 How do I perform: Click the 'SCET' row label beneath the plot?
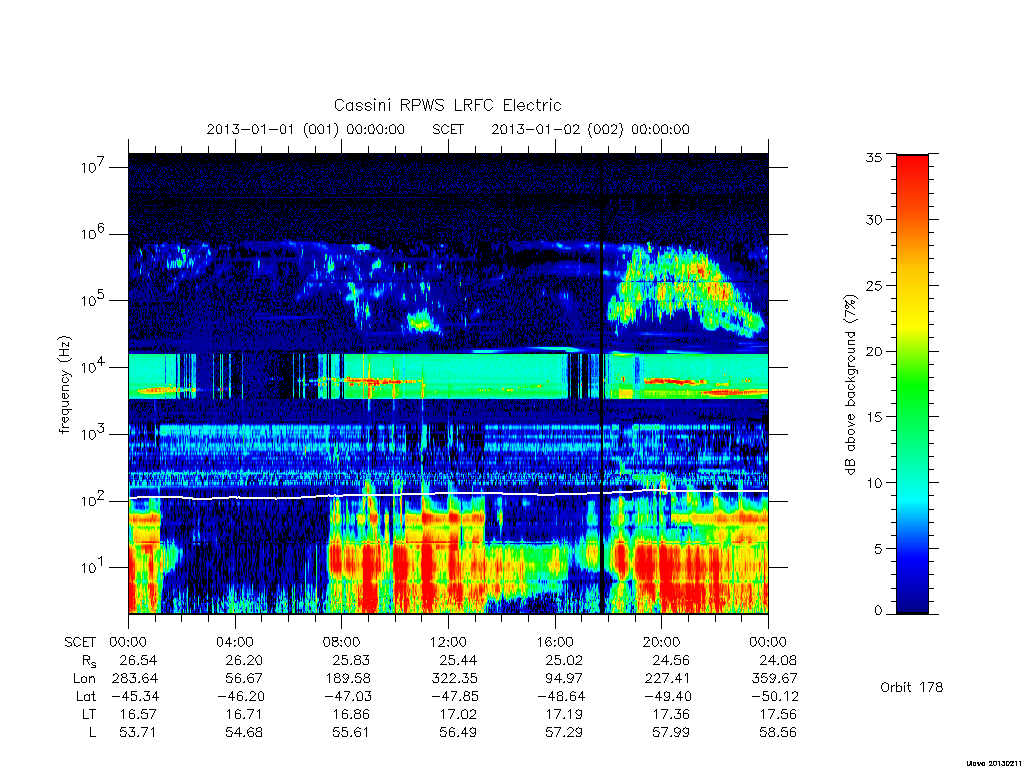coord(80,642)
